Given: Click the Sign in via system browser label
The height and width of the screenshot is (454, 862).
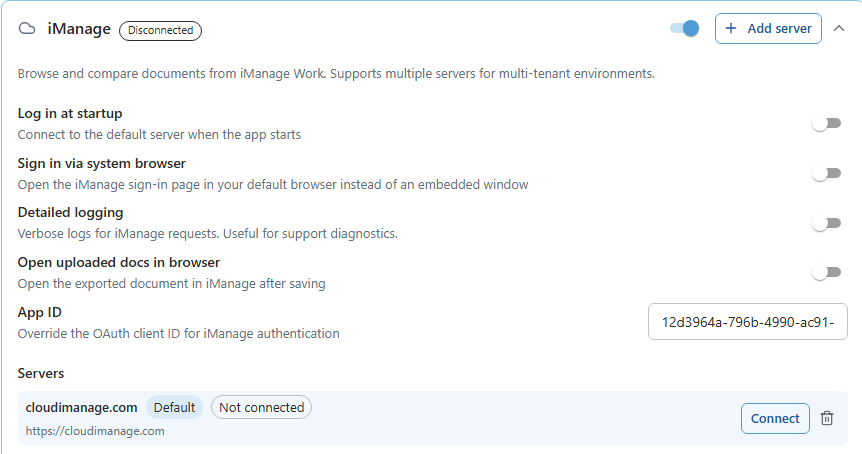Looking at the screenshot, I should click(102, 163).
